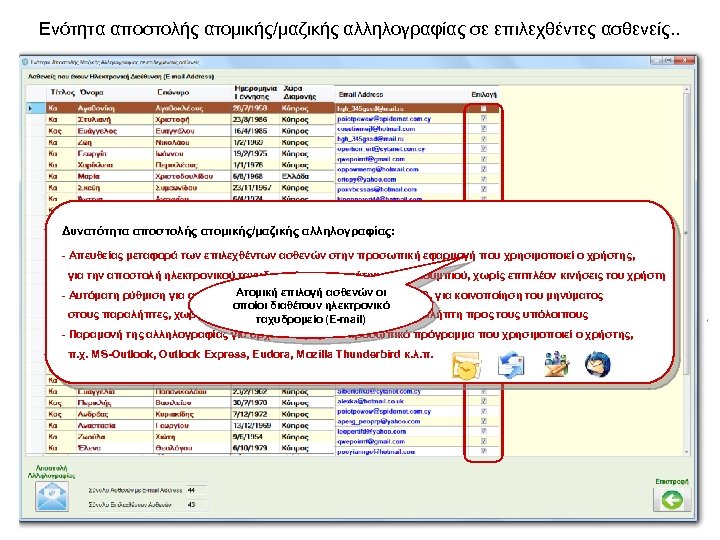
Task: Sort by Ημερομηνία Γέννησης column header
Action: (255, 92)
